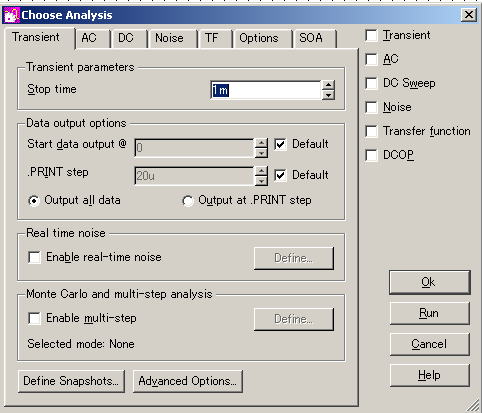Check the DC Sweep analysis box
The width and height of the screenshot is (482, 413).
pyautogui.click(x=372, y=83)
